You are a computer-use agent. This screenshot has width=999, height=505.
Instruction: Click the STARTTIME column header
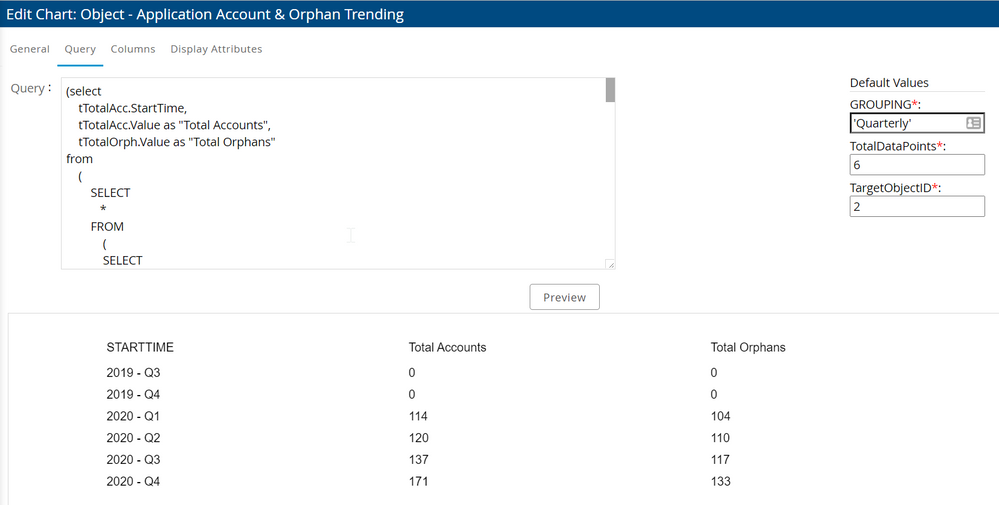point(140,348)
